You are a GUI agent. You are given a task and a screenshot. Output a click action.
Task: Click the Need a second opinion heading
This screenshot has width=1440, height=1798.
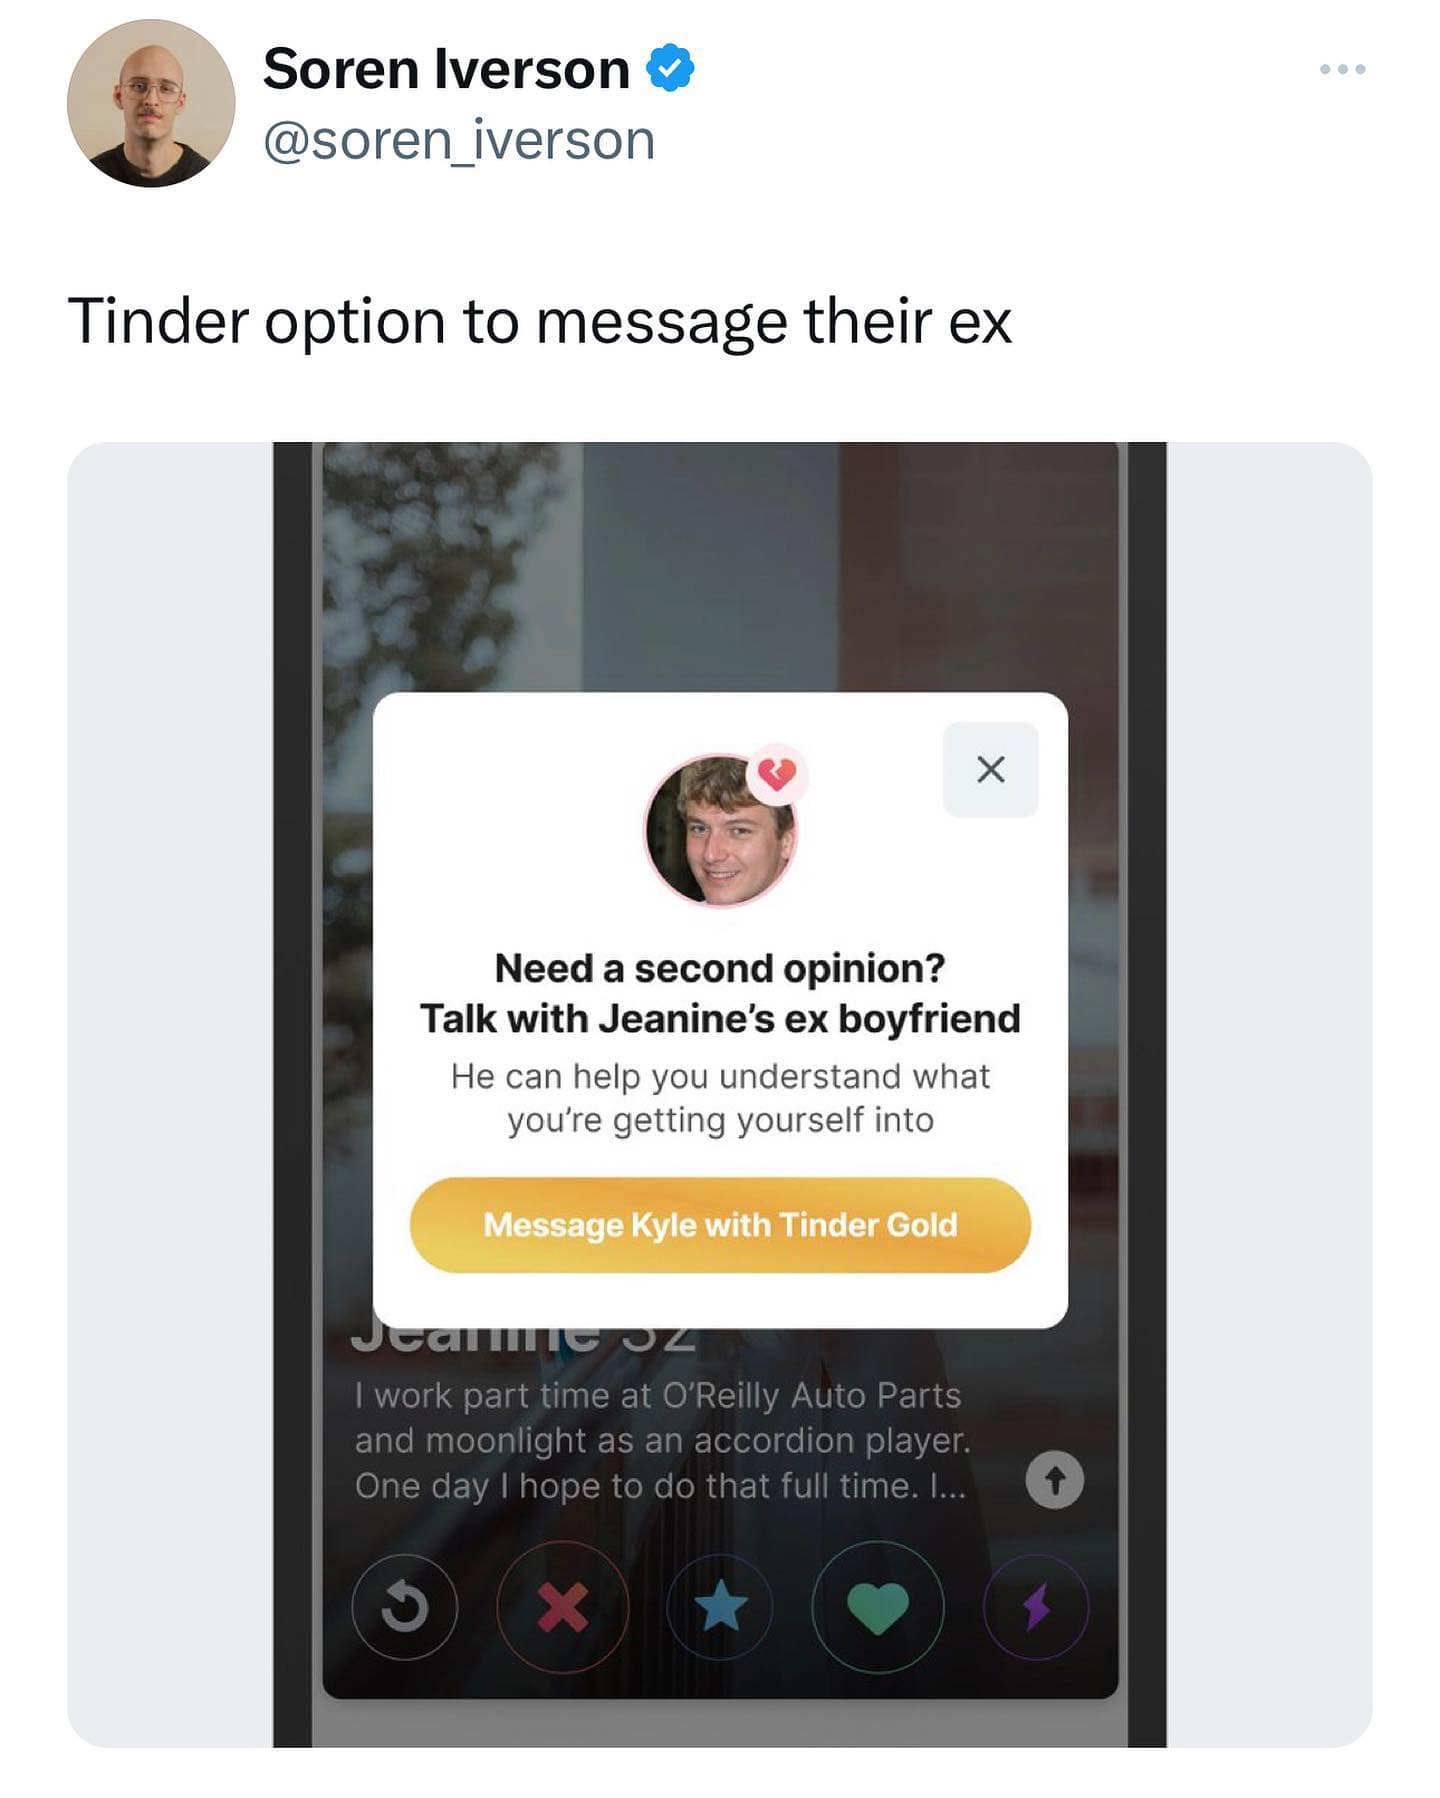(x=720, y=968)
